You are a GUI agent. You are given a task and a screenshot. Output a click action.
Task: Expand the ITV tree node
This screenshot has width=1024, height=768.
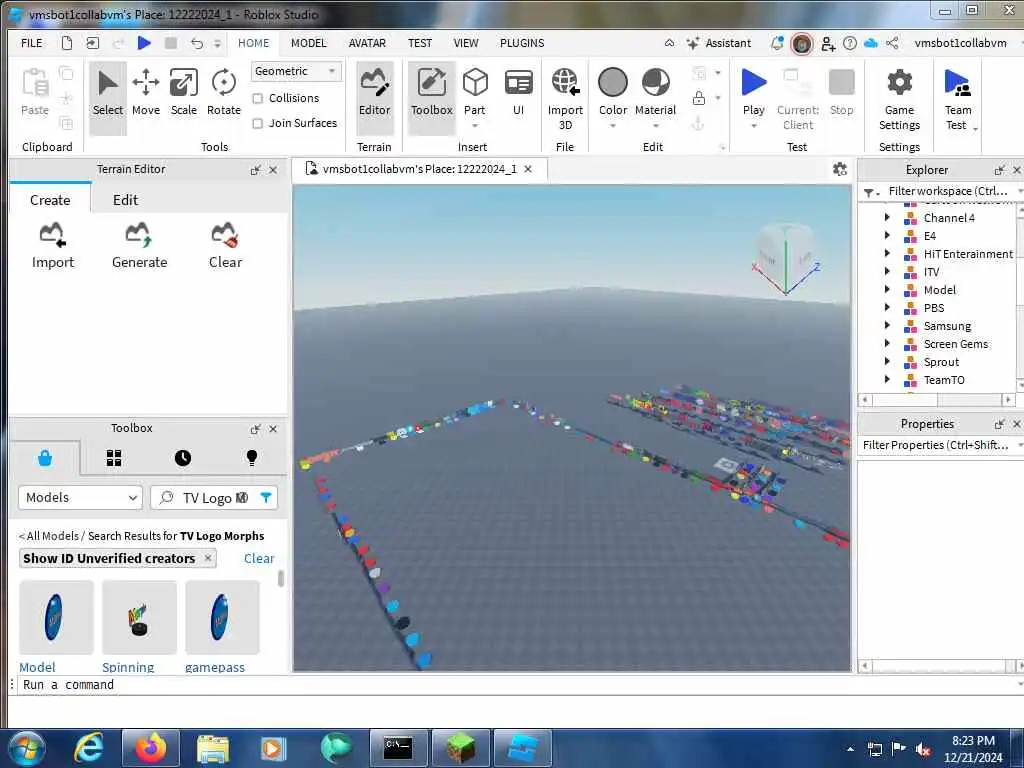[887, 271]
